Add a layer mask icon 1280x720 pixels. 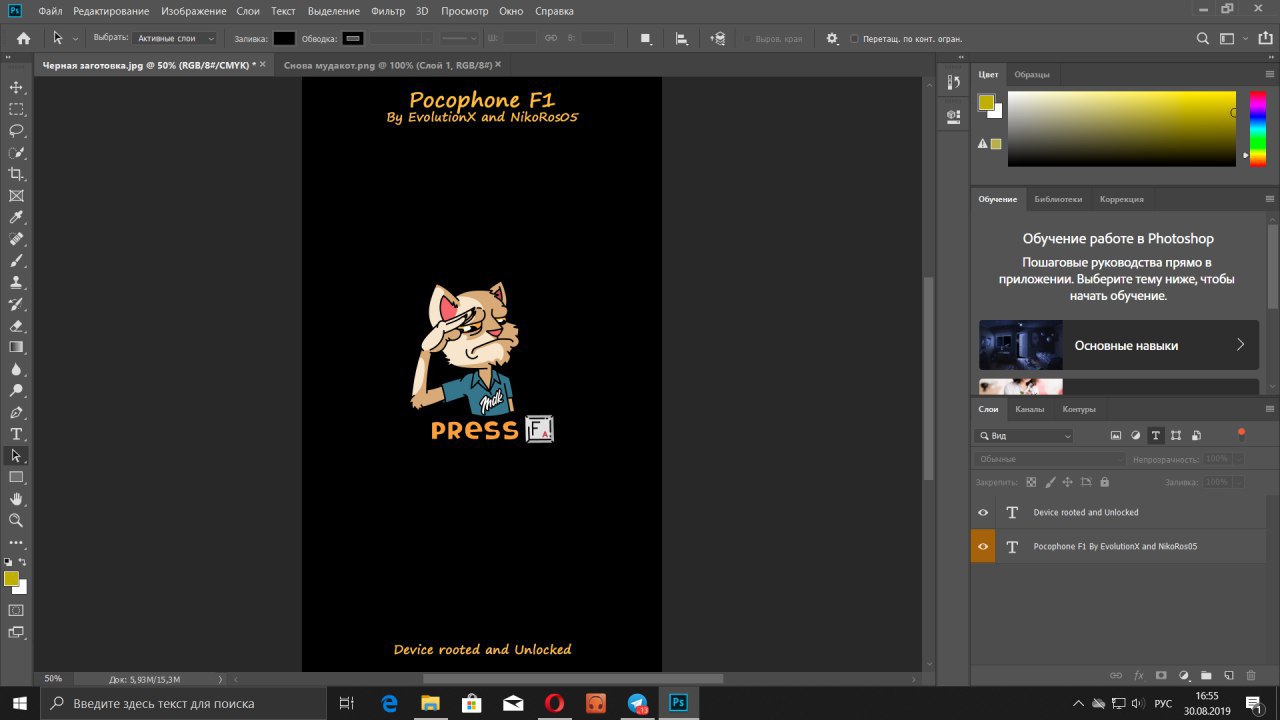(x=1161, y=676)
